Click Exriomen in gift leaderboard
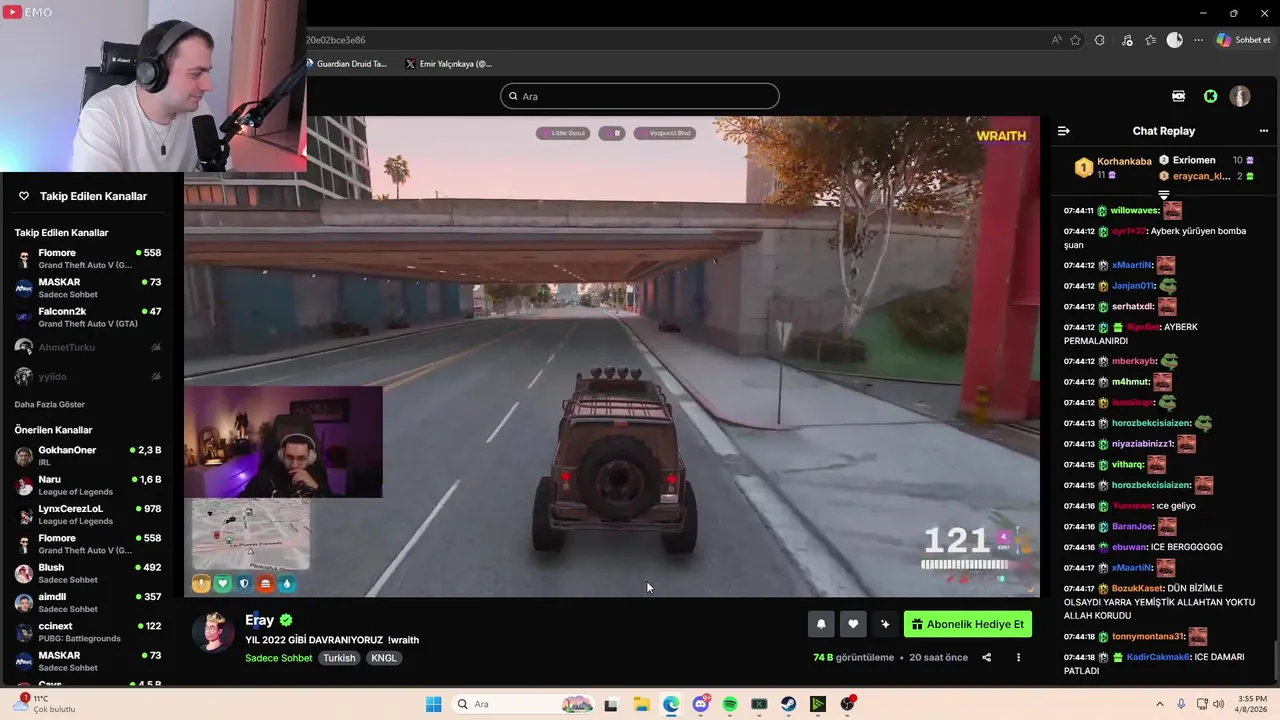This screenshot has height=720, width=1280. [x=1194, y=160]
